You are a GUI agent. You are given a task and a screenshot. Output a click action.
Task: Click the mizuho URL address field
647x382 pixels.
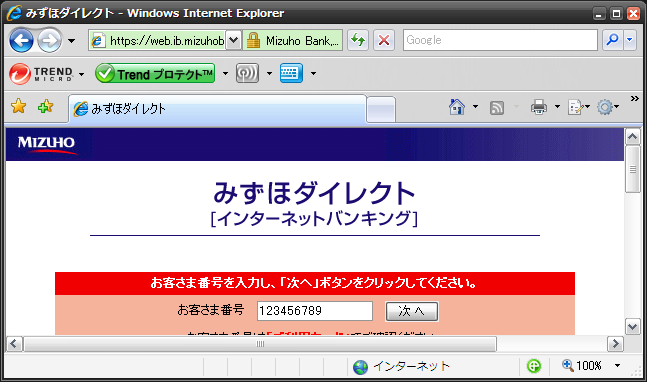pos(157,40)
